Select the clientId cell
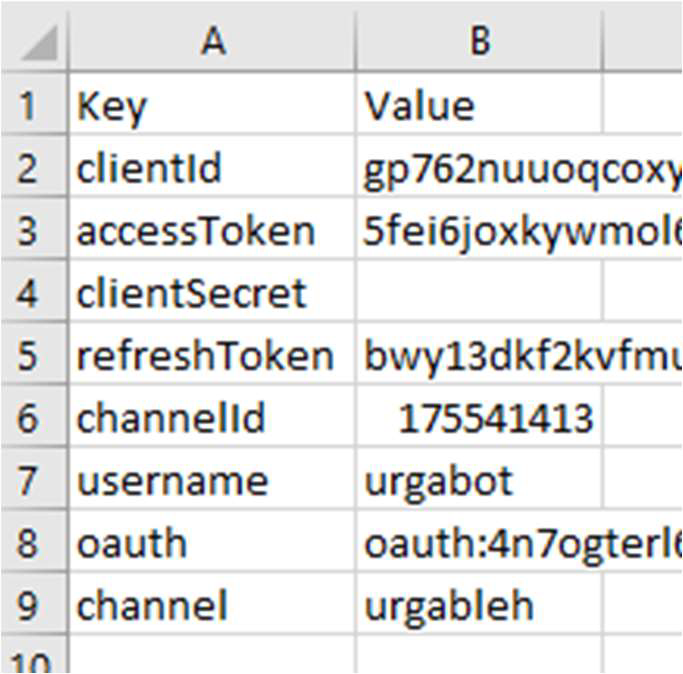This screenshot has height=674, width=683. click(x=212, y=168)
